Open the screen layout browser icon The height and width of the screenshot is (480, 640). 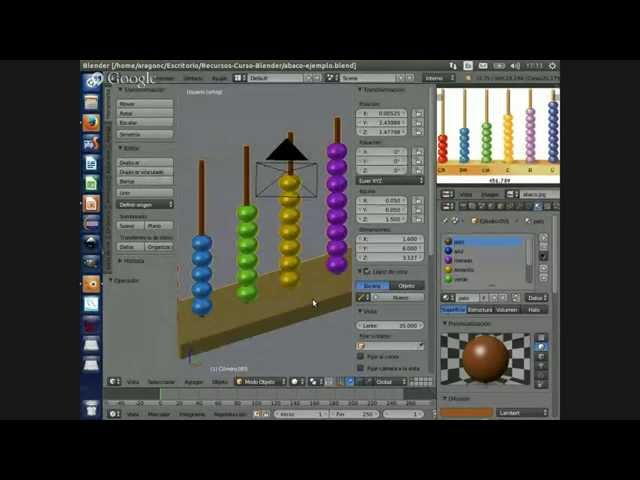click(240, 78)
